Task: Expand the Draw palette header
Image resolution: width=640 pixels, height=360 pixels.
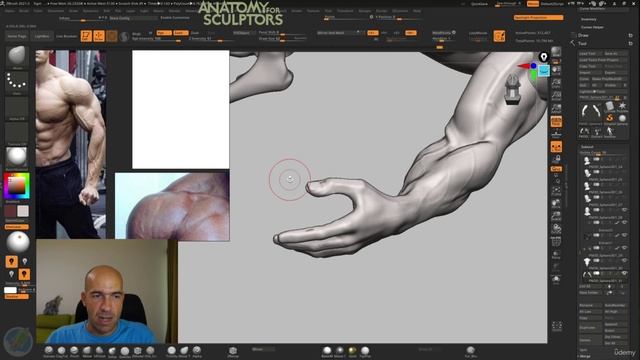Action: coord(583,36)
